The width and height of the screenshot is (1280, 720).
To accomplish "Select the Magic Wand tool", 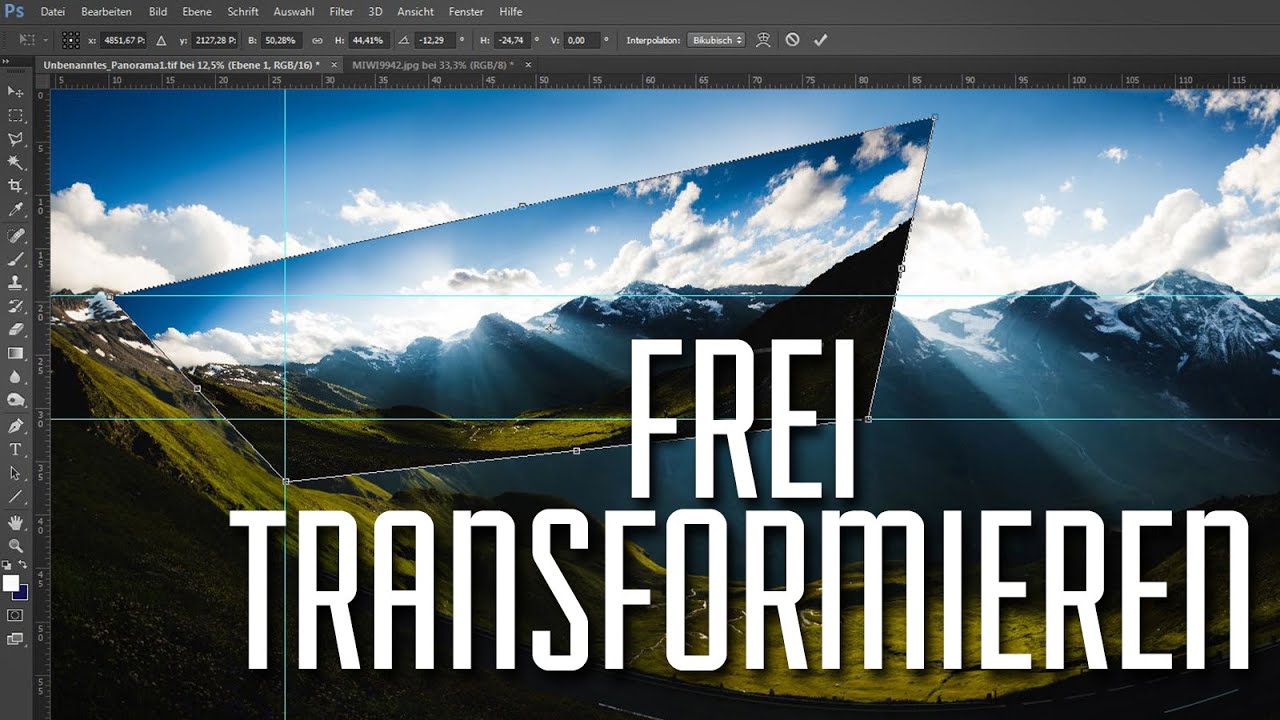I will click(15, 162).
